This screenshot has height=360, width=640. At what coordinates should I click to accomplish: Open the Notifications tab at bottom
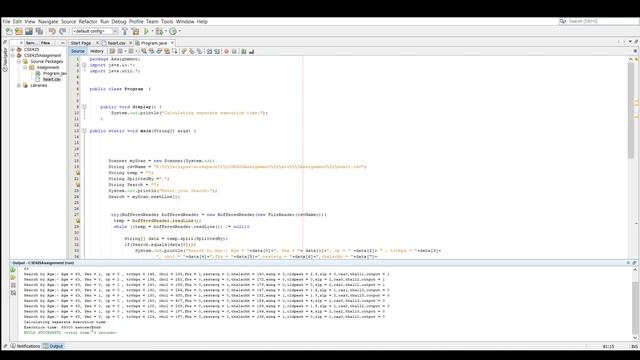(25, 346)
